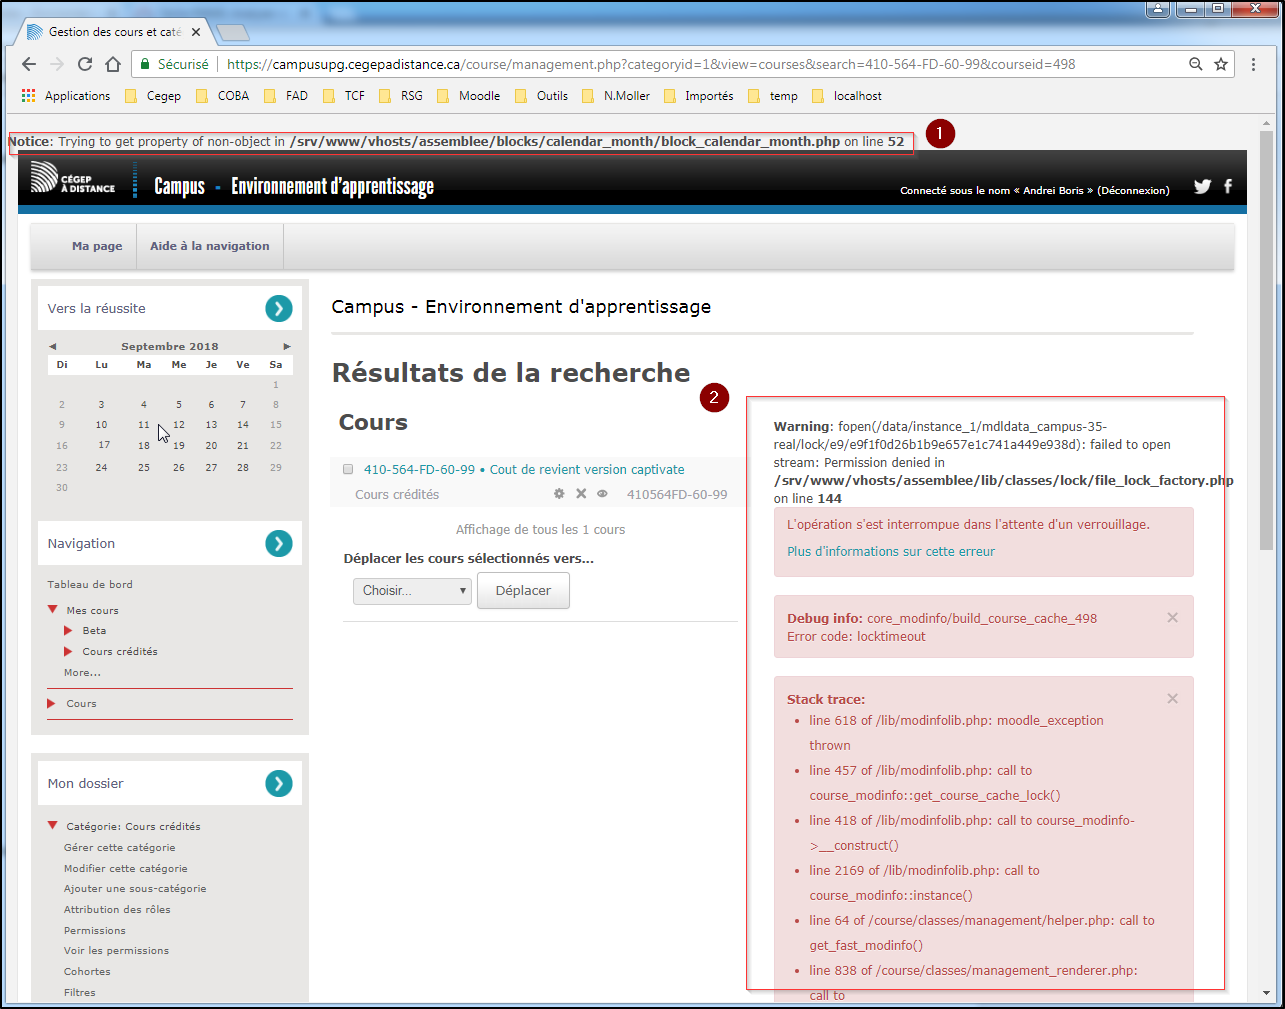1285x1009 pixels.
Task: Click the browser reload page icon
Action: [x=85, y=64]
